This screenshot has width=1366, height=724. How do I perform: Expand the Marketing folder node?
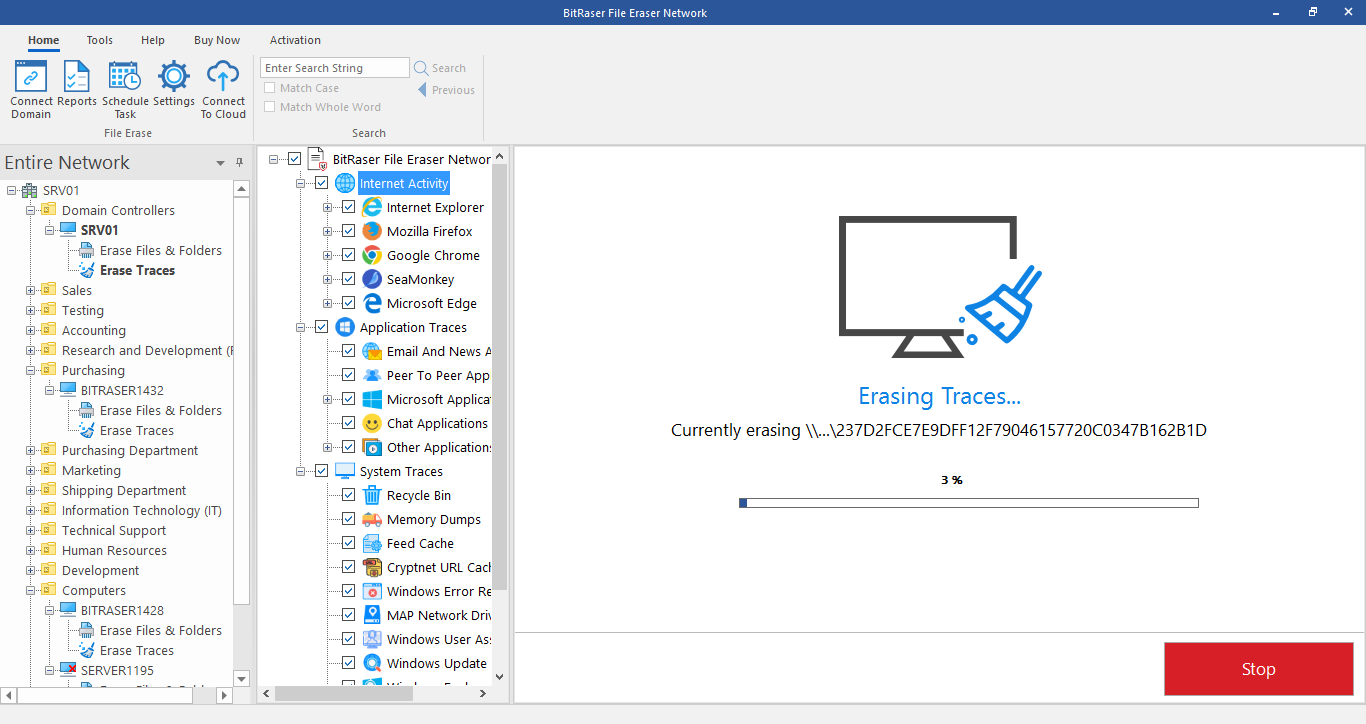click(30, 470)
